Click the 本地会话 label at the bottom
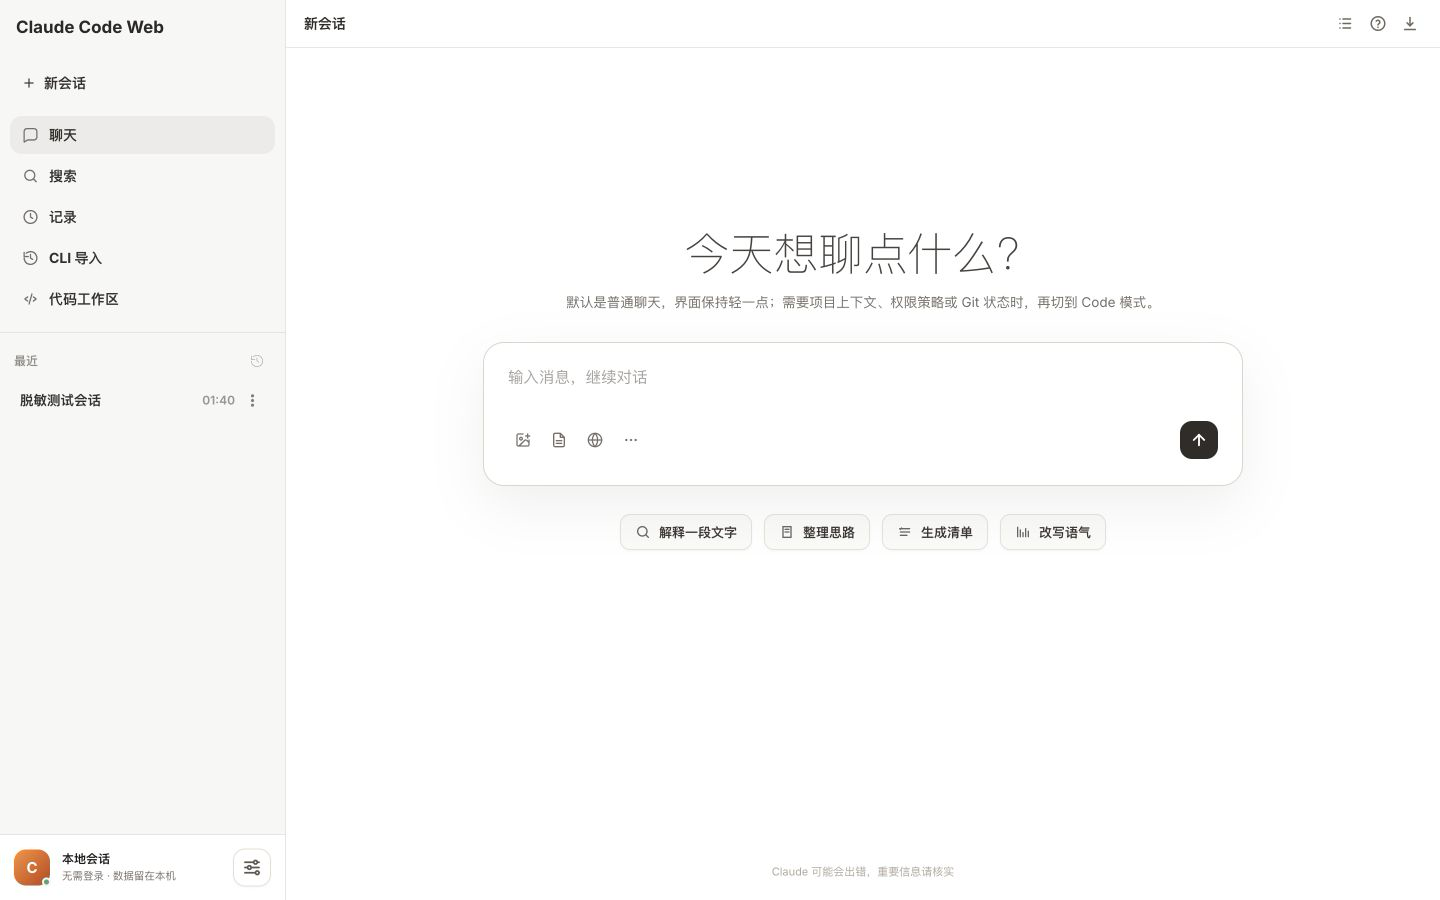The image size is (1440, 900). point(86,859)
